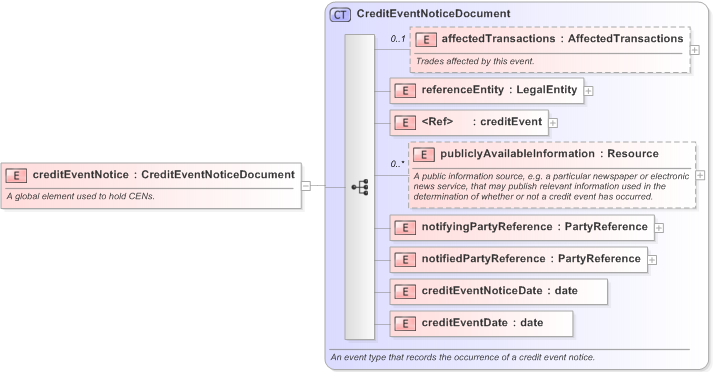Expand the <Ref> creditEvent element
The image size is (713, 372).
click(x=553, y=123)
